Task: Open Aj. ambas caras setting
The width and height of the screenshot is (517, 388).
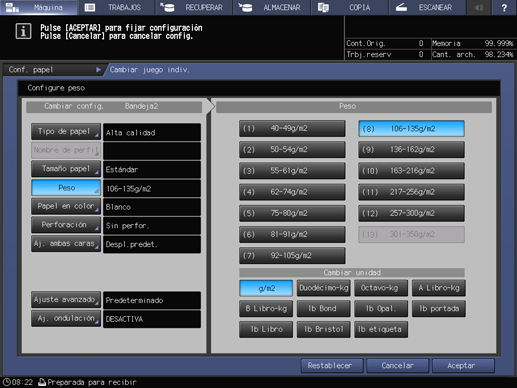Action: pos(66,244)
